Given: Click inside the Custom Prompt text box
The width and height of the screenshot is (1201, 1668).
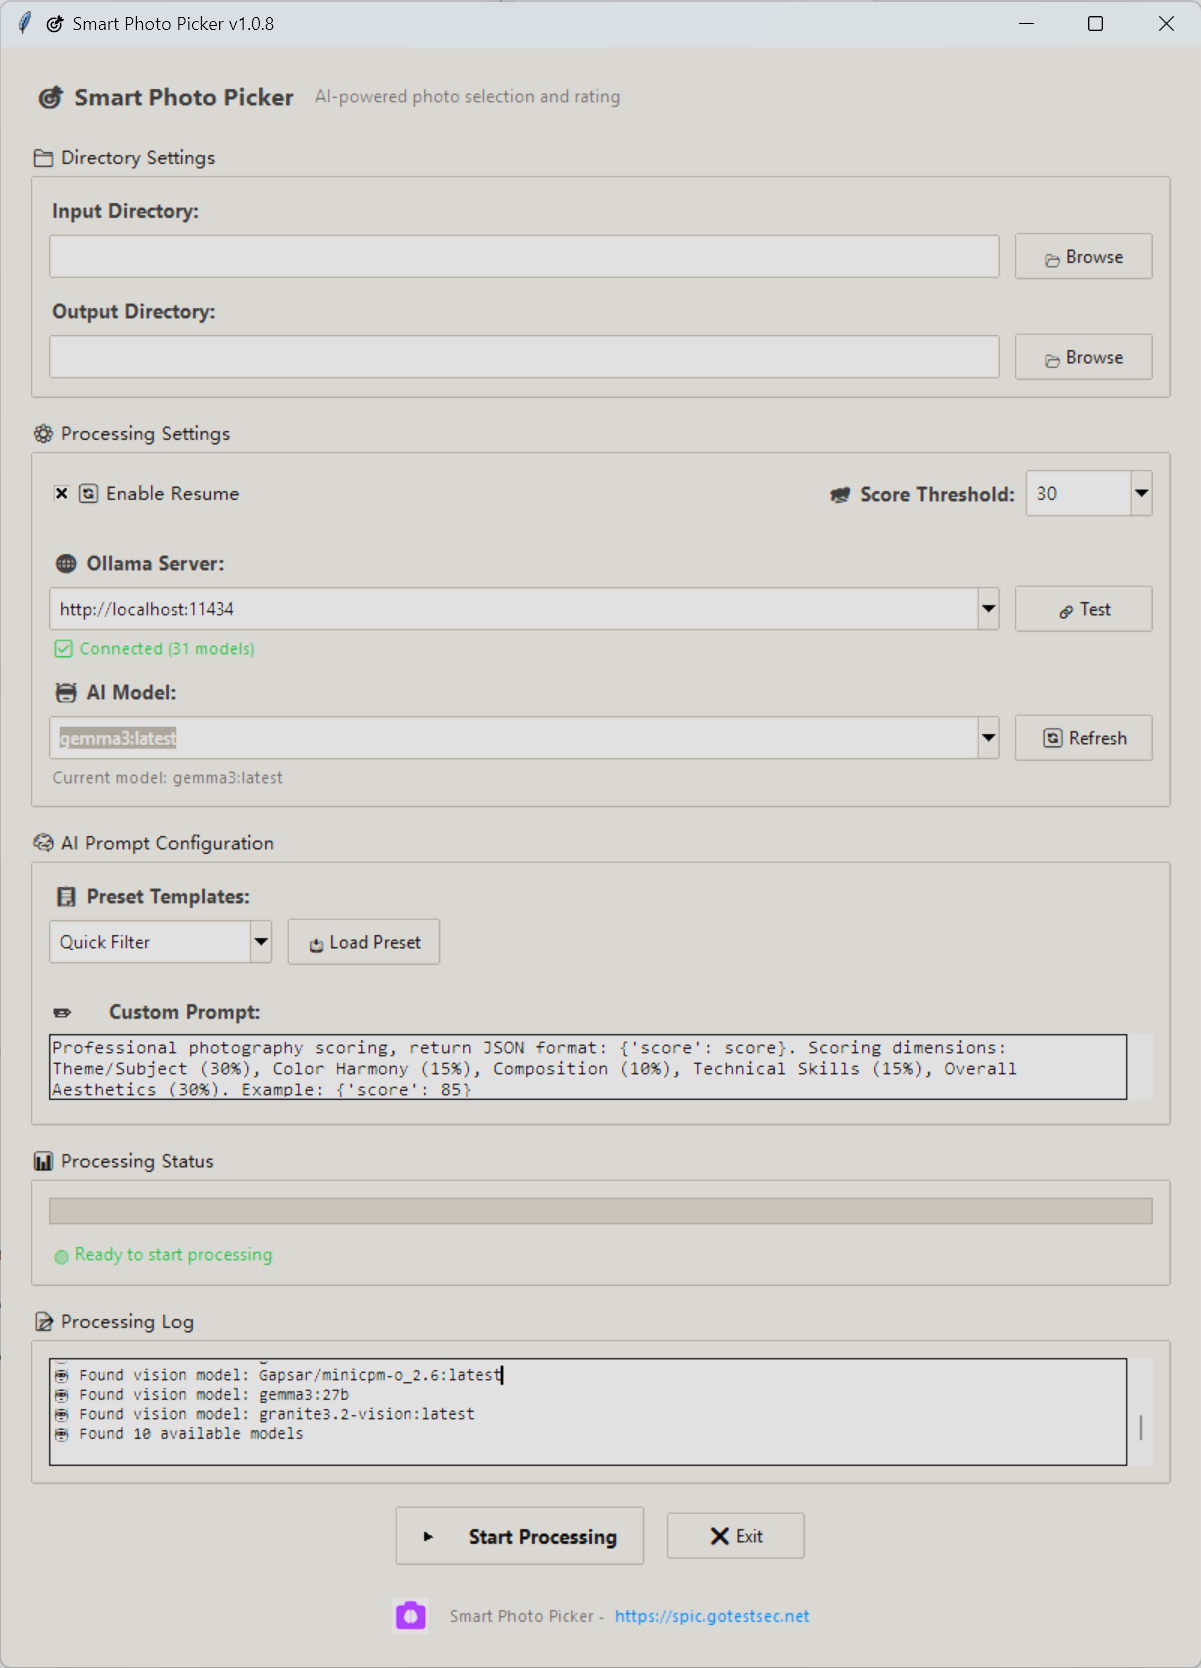Looking at the screenshot, I should (588, 1068).
